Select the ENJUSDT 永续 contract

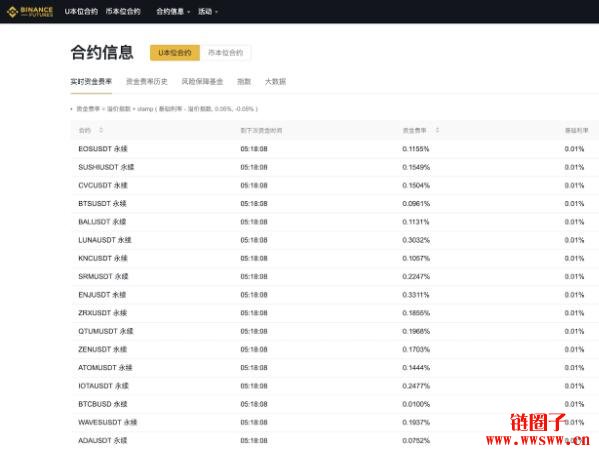(102, 295)
